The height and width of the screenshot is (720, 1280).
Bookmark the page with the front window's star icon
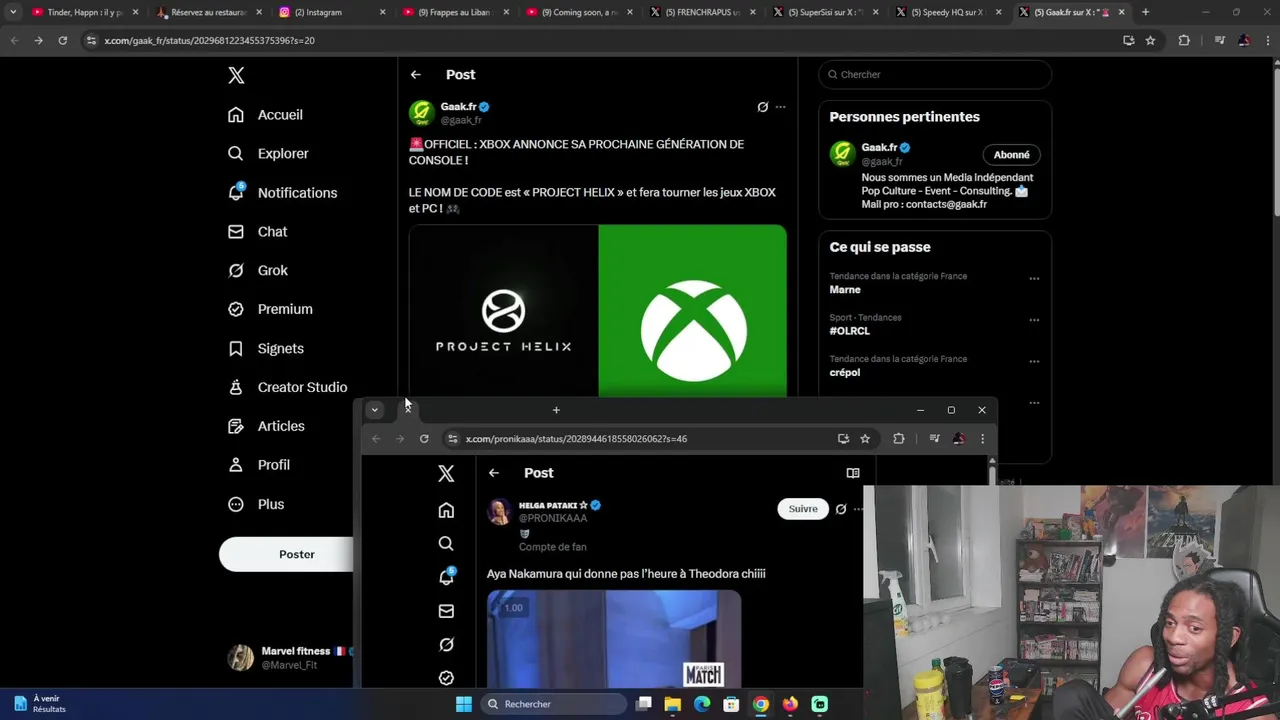coord(865,439)
